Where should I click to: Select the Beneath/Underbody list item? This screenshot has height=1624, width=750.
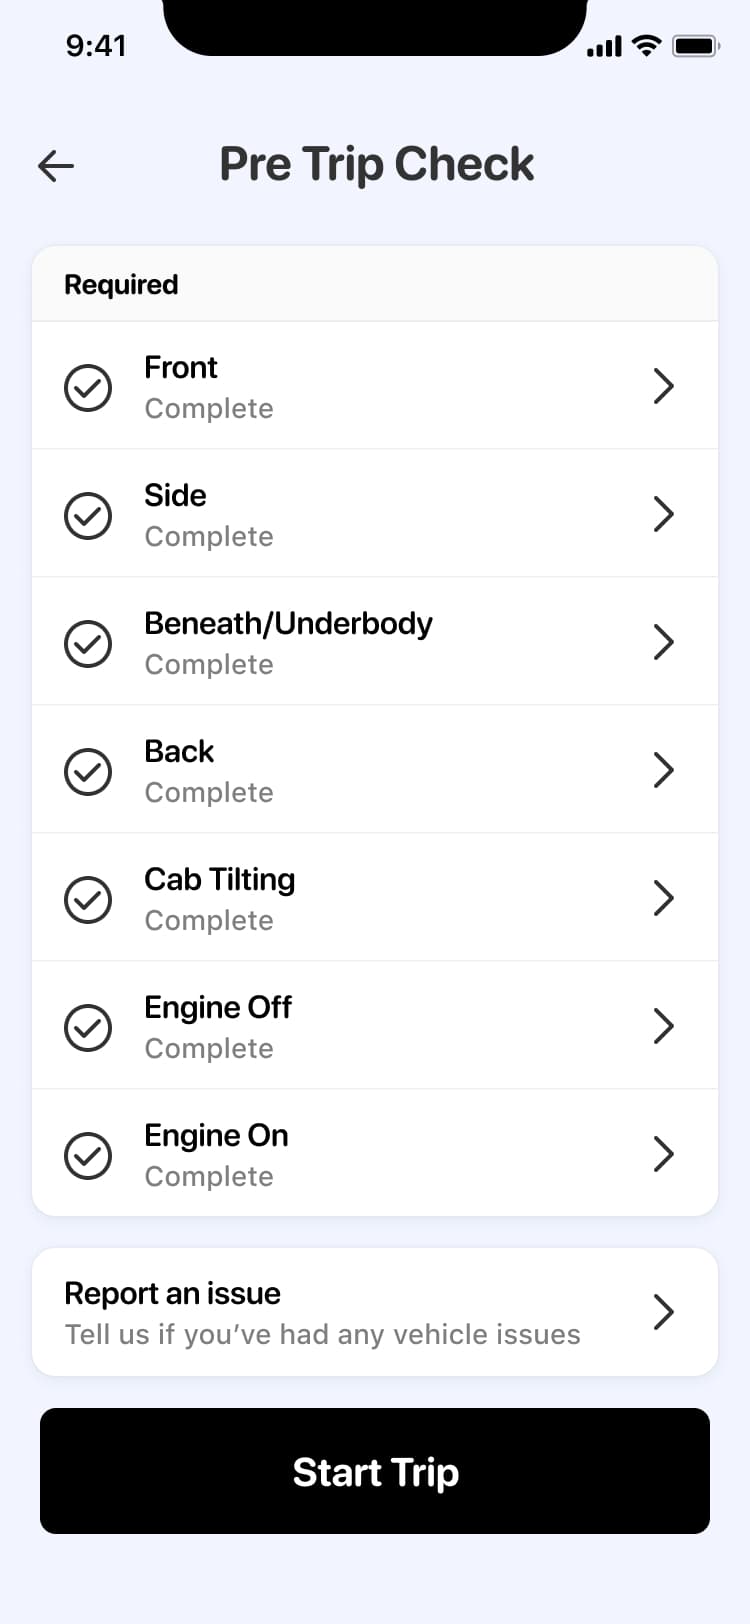[x=375, y=642]
